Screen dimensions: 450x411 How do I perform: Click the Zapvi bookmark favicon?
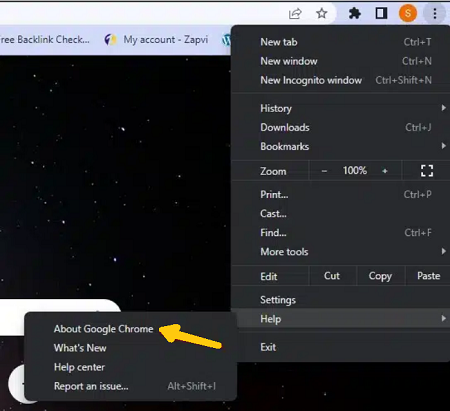click(x=110, y=40)
